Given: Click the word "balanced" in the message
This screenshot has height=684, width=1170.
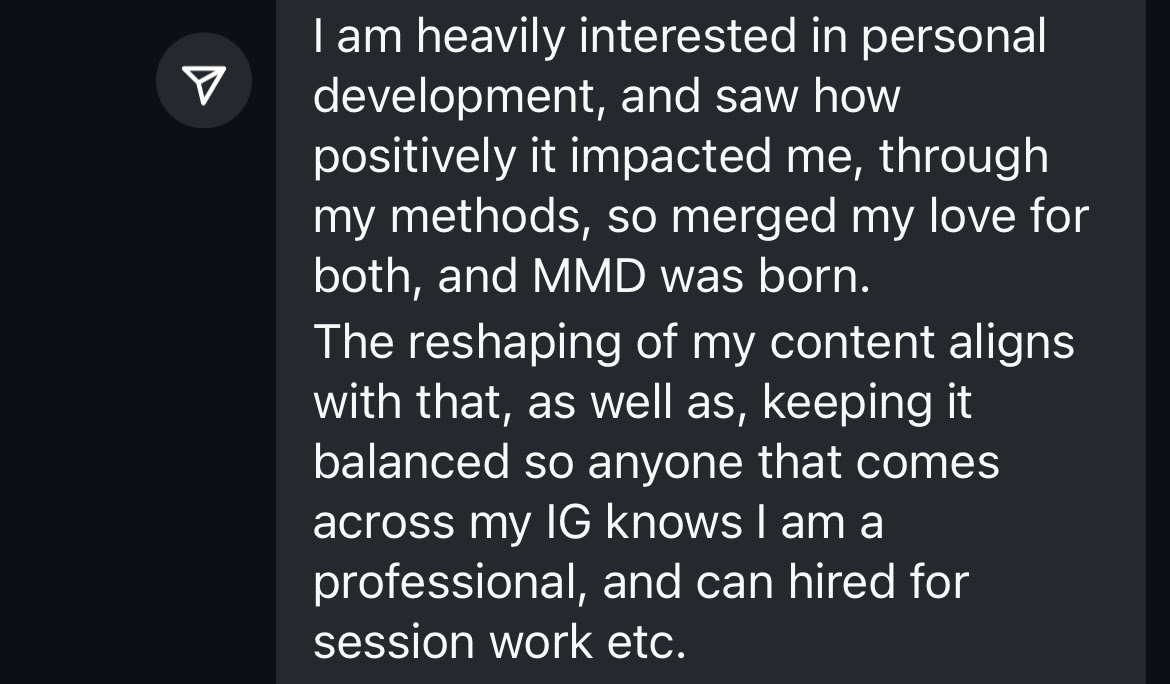Looking at the screenshot, I should click(411, 462).
